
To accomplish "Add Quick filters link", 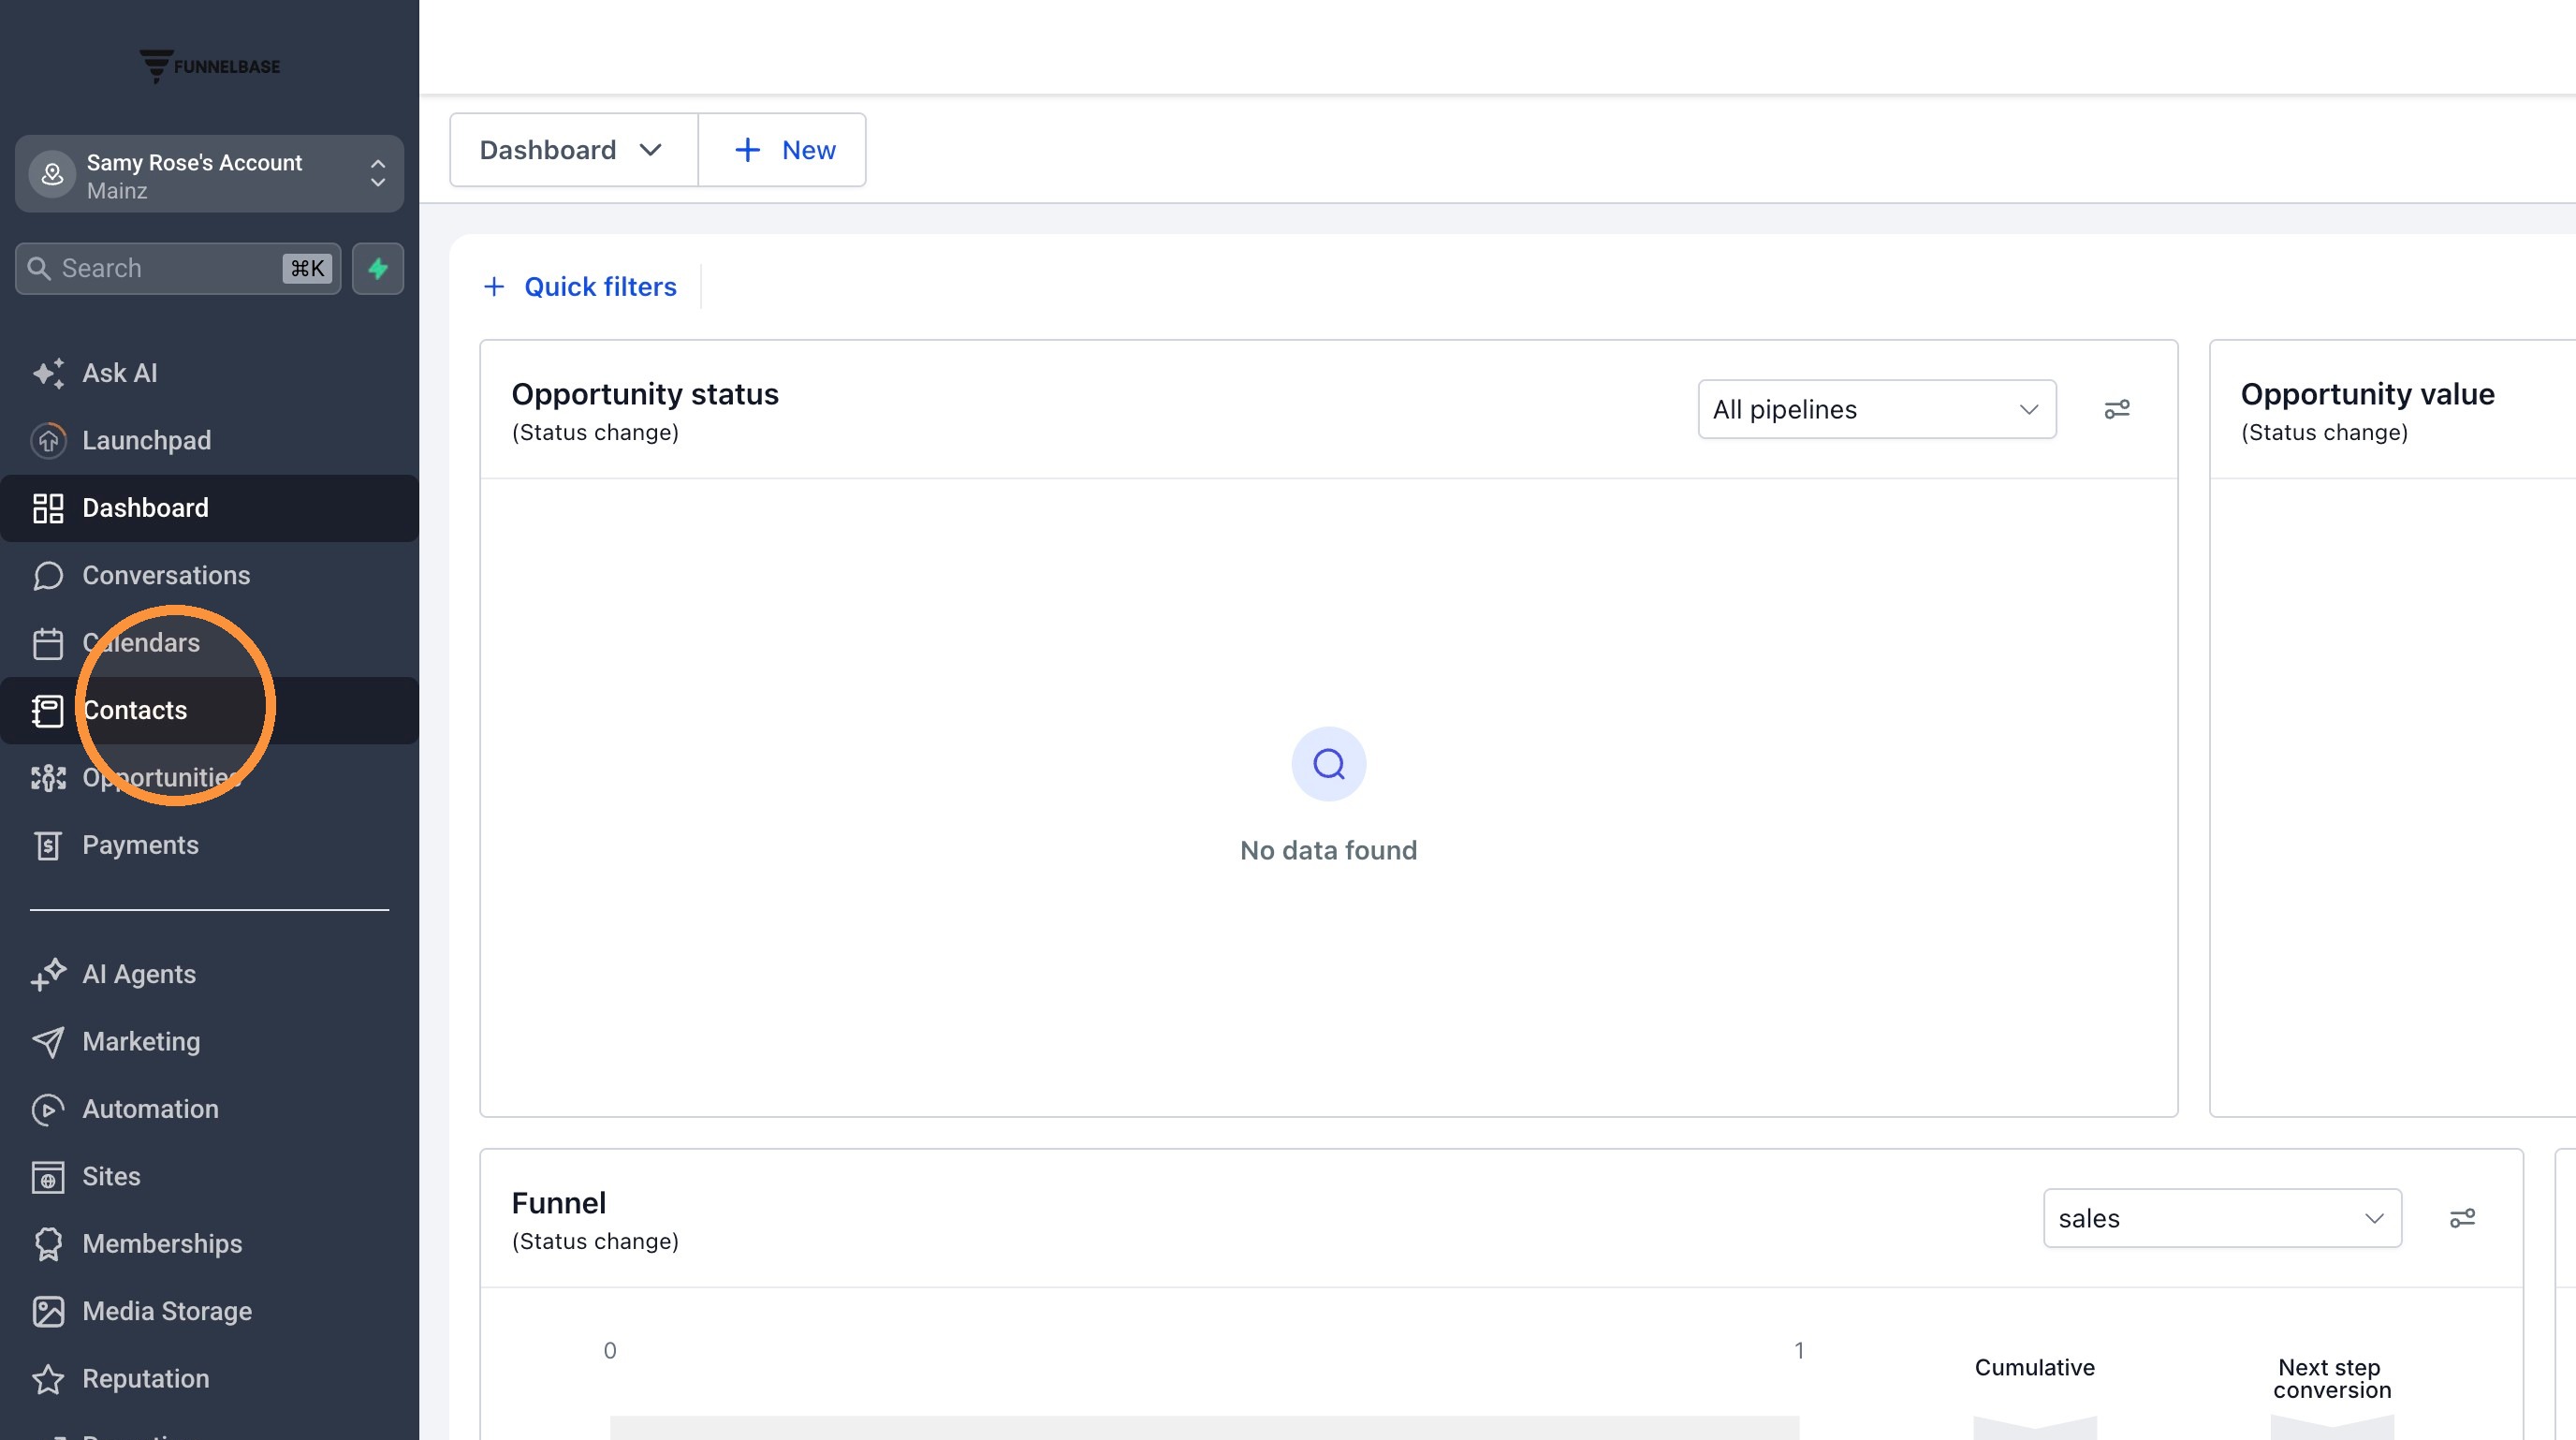I will [579, 287].
